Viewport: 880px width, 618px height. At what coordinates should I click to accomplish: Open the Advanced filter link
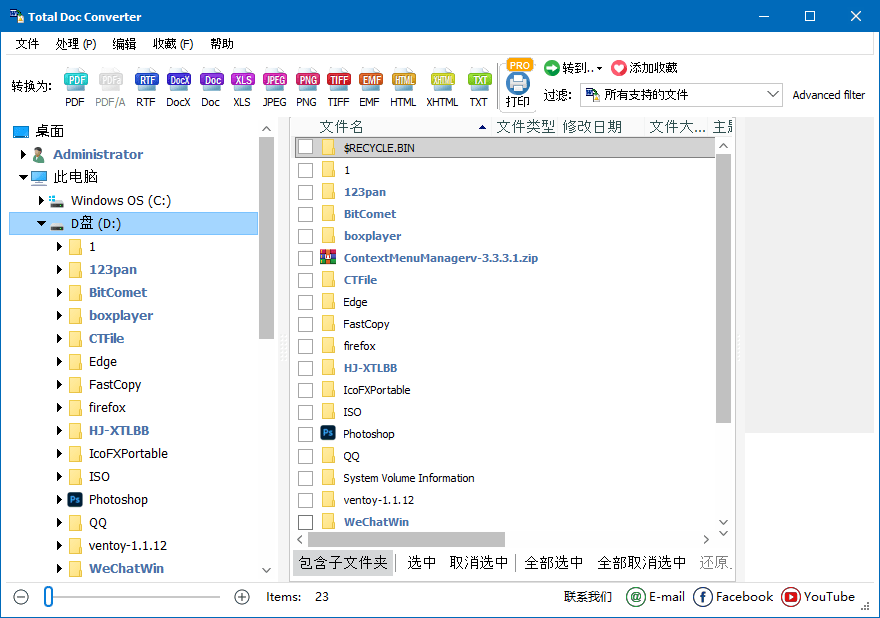tap(828, 95)
